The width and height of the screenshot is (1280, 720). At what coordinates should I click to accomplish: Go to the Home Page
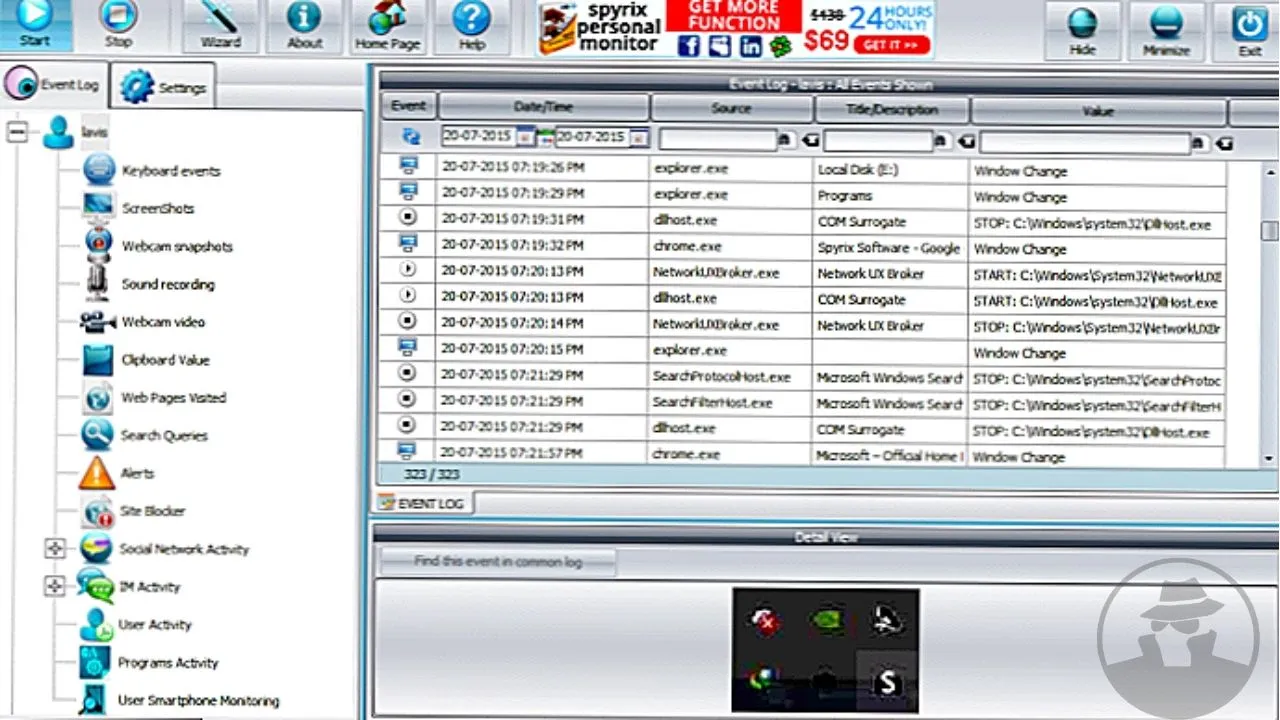[x=388, y=26]
